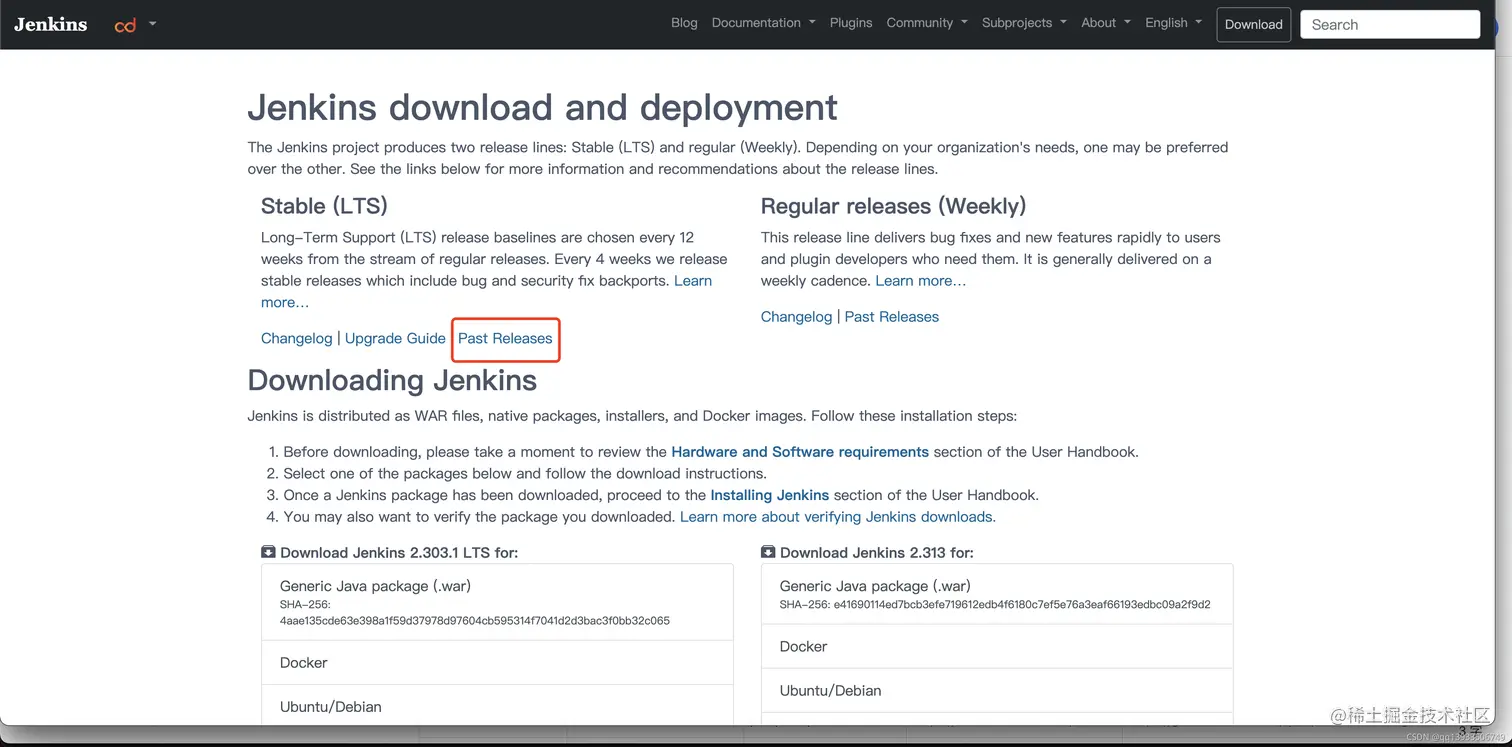Open Past Releases under Stable LTS

pos(505,338)
